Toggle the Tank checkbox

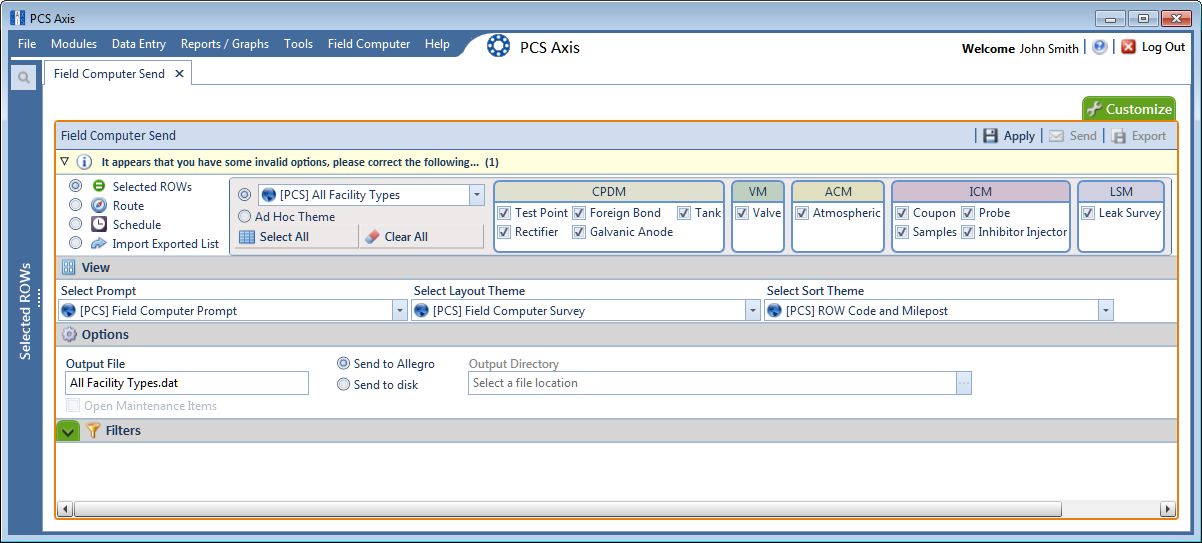684,213
